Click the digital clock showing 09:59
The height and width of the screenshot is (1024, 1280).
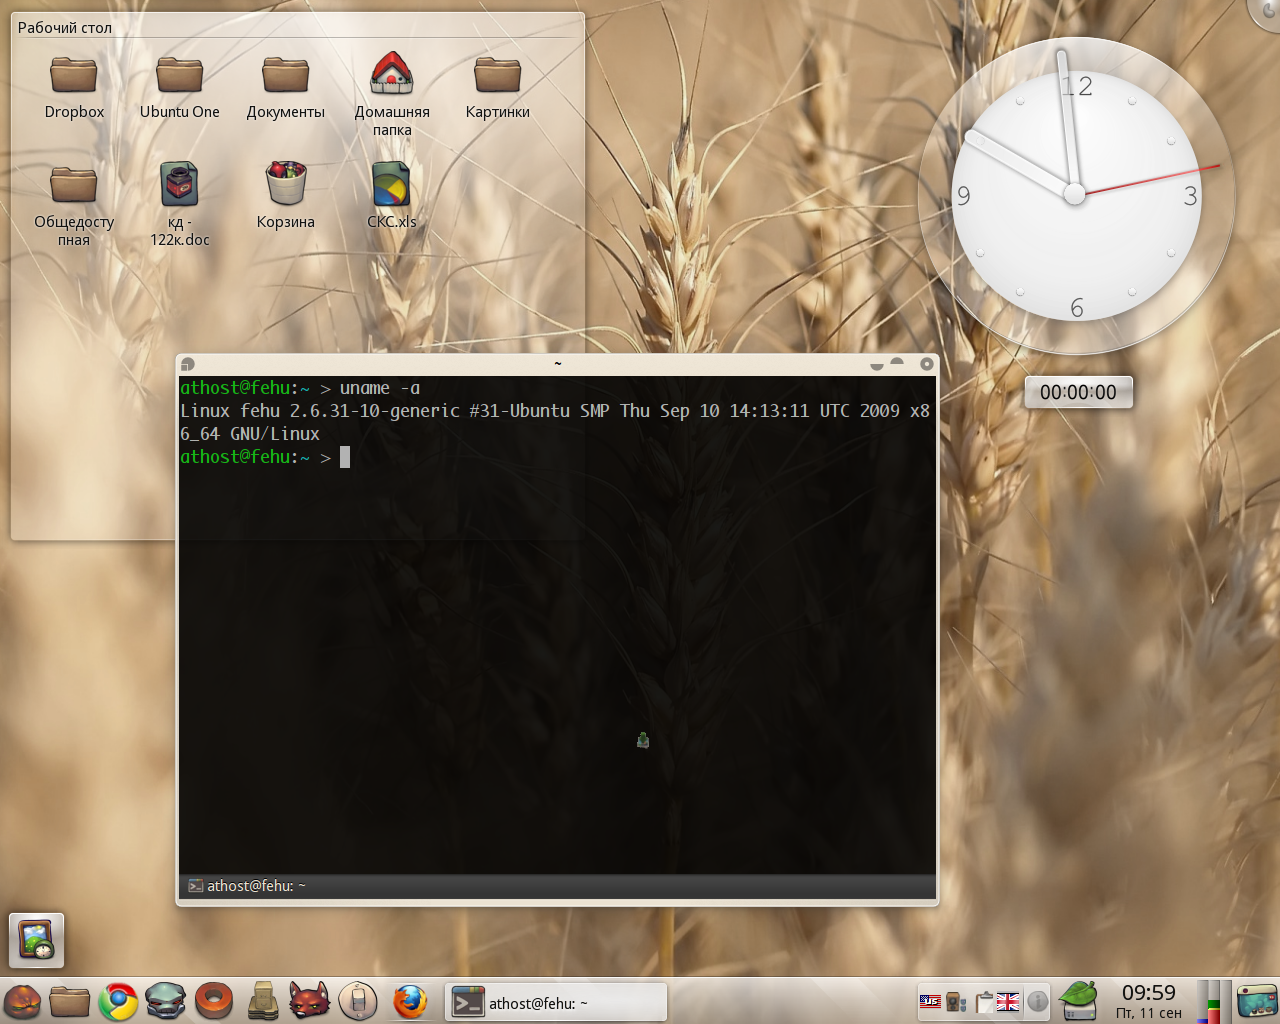[x=1148, y=1000]
